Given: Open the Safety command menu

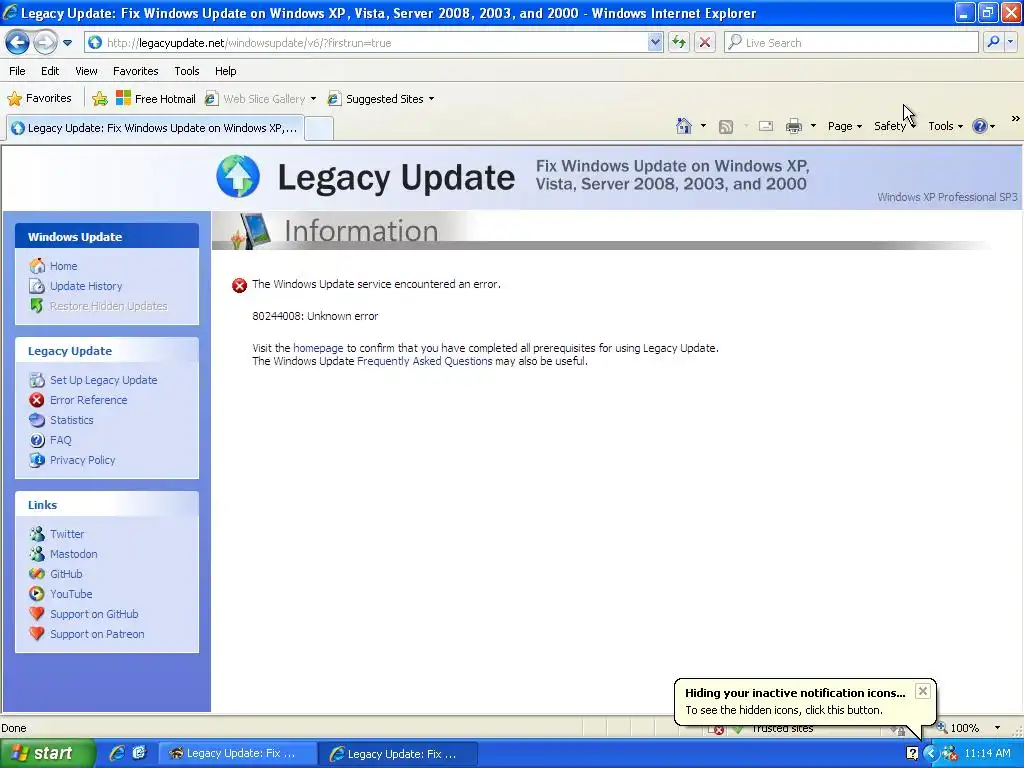Looking at the screenshot, I should [x=895, y=127].
